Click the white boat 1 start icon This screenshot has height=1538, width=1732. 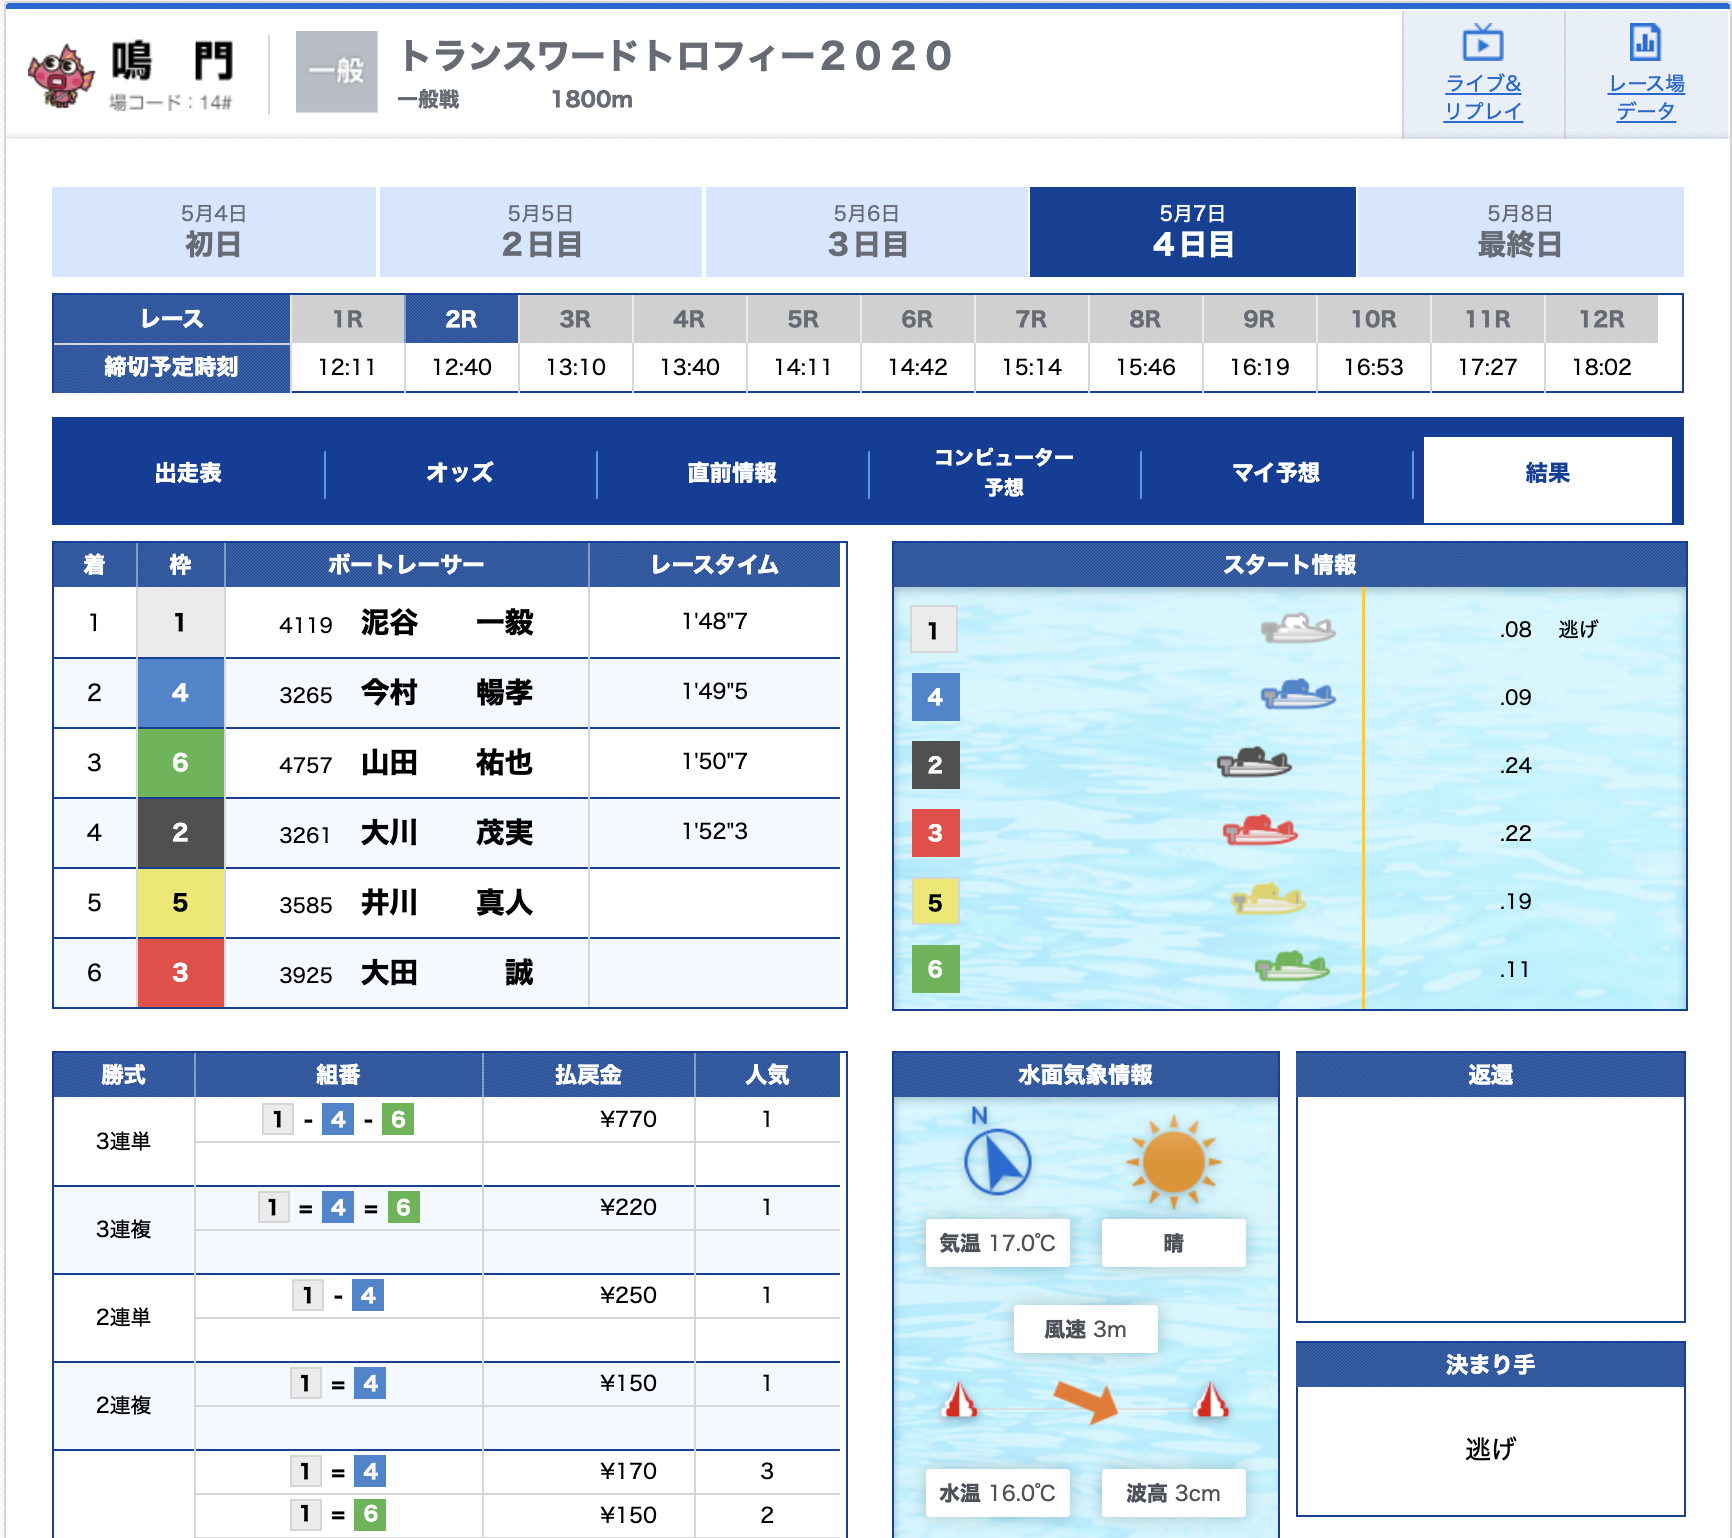click(1298, 629)
